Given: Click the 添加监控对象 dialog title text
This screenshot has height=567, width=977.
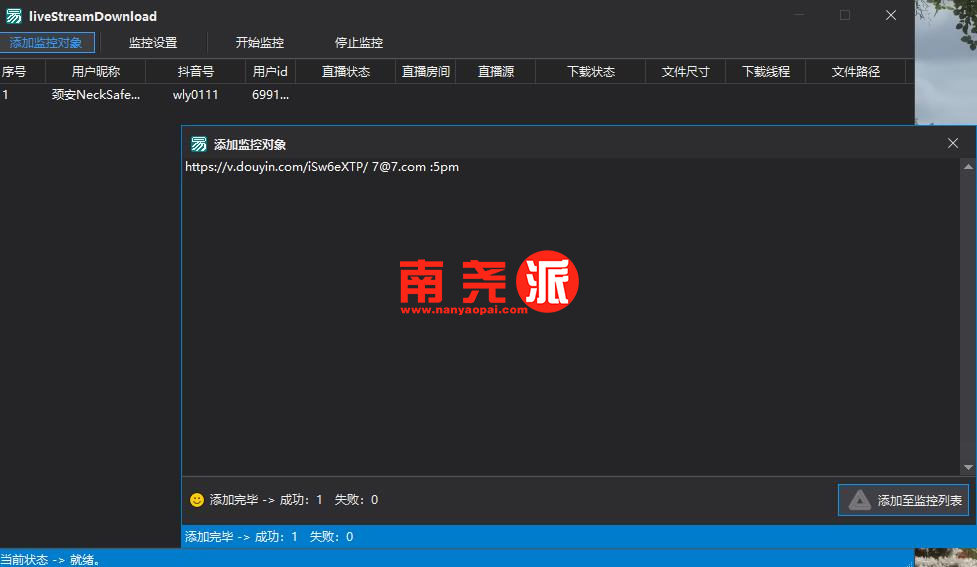Looking at the screenshot, I should click(x=250, y=145).
